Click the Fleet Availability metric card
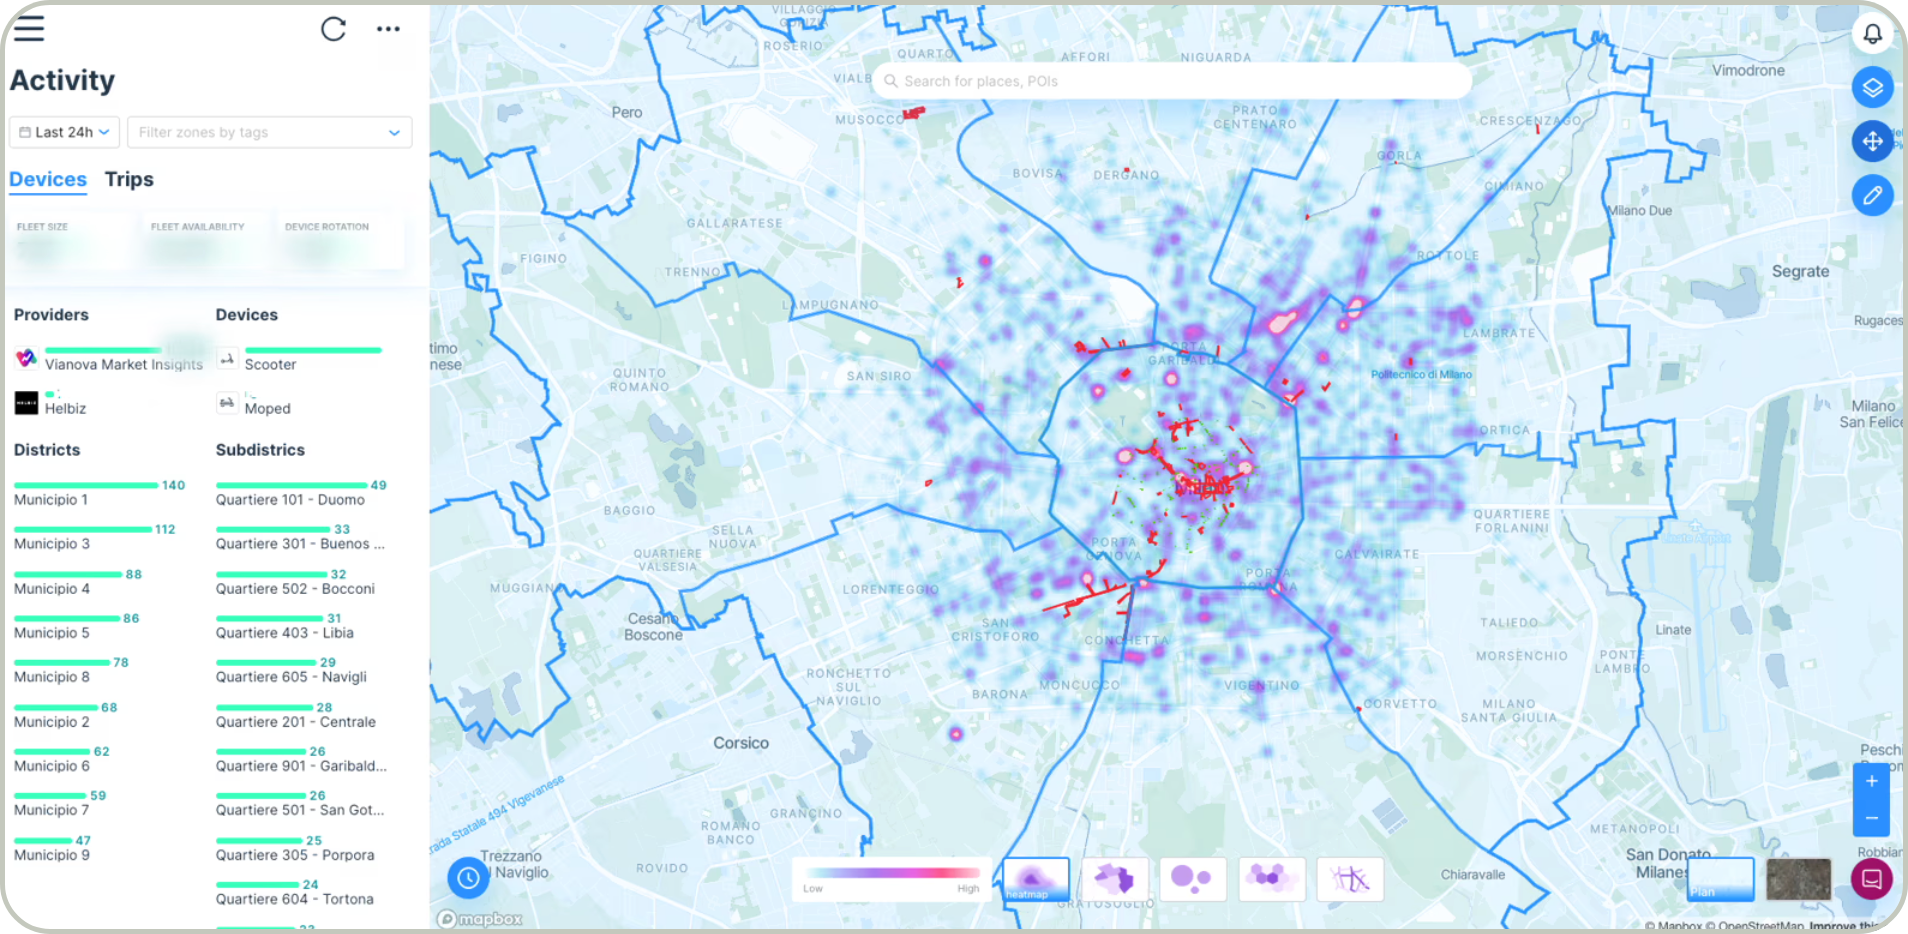 [206, 241]
